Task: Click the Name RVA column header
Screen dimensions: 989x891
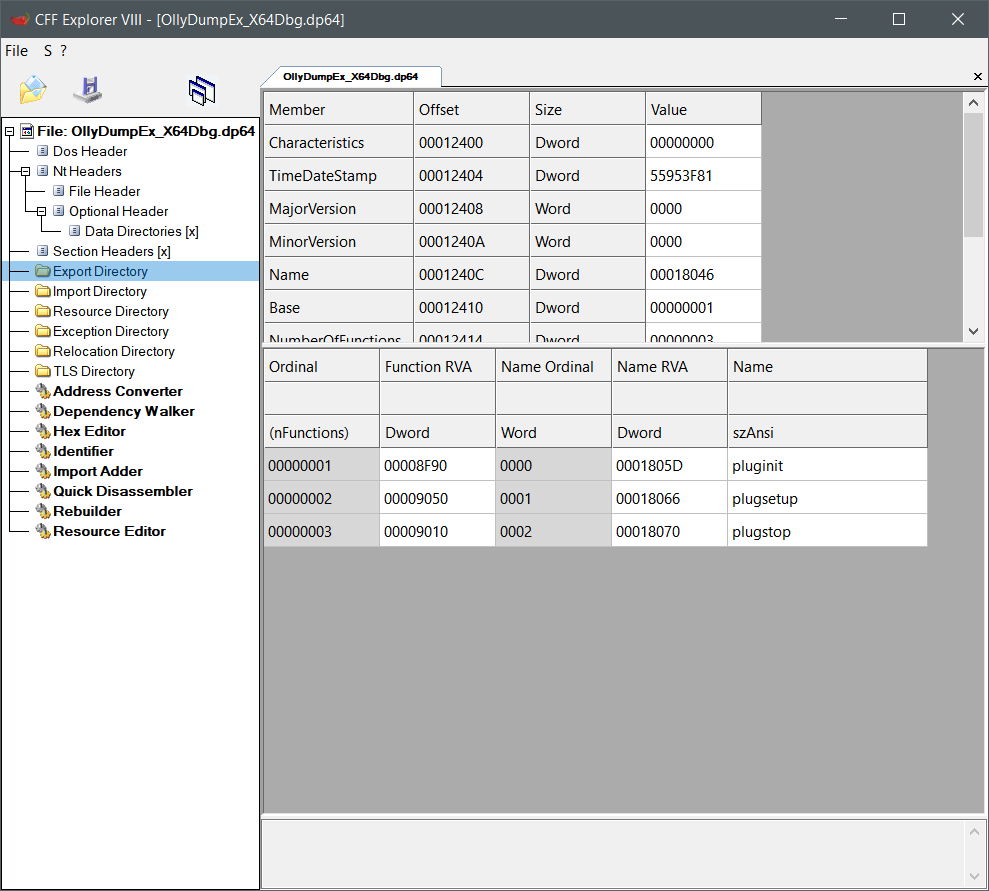Action: [669, 367]
